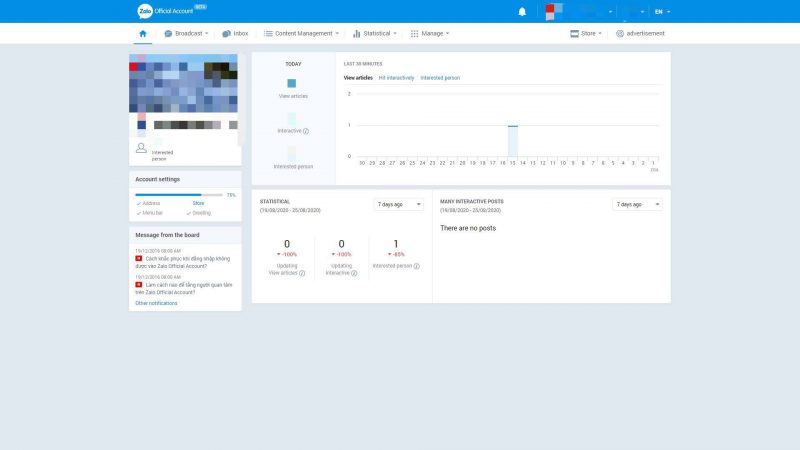Screen dimensions: 800x450
Task: Open the Statistical 7 days ago dropdown
Action: 399,204
